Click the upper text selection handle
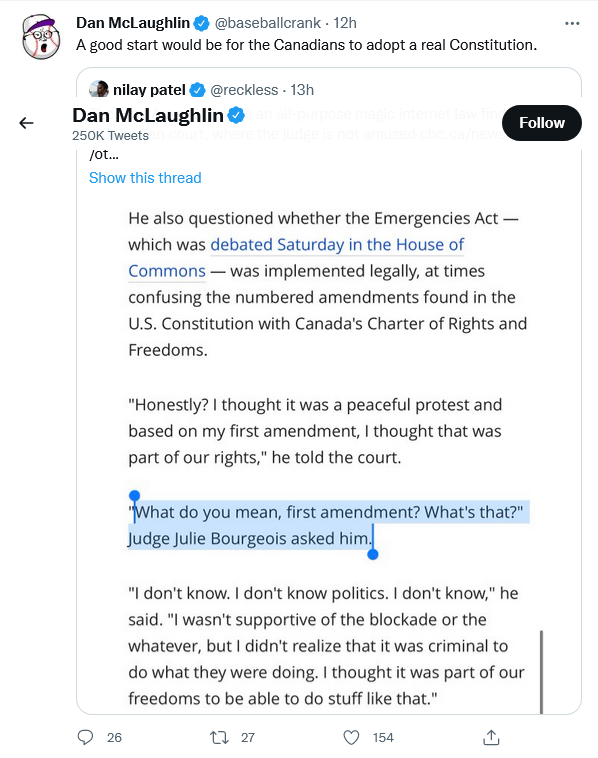The width and height of the screenshot is (598, 758). click(x=134, y=496)
